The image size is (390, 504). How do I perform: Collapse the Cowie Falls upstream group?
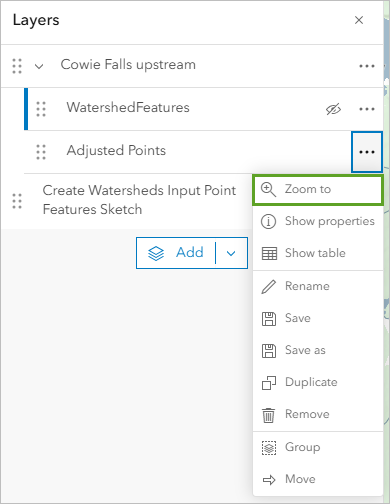(x=39, y=66)
